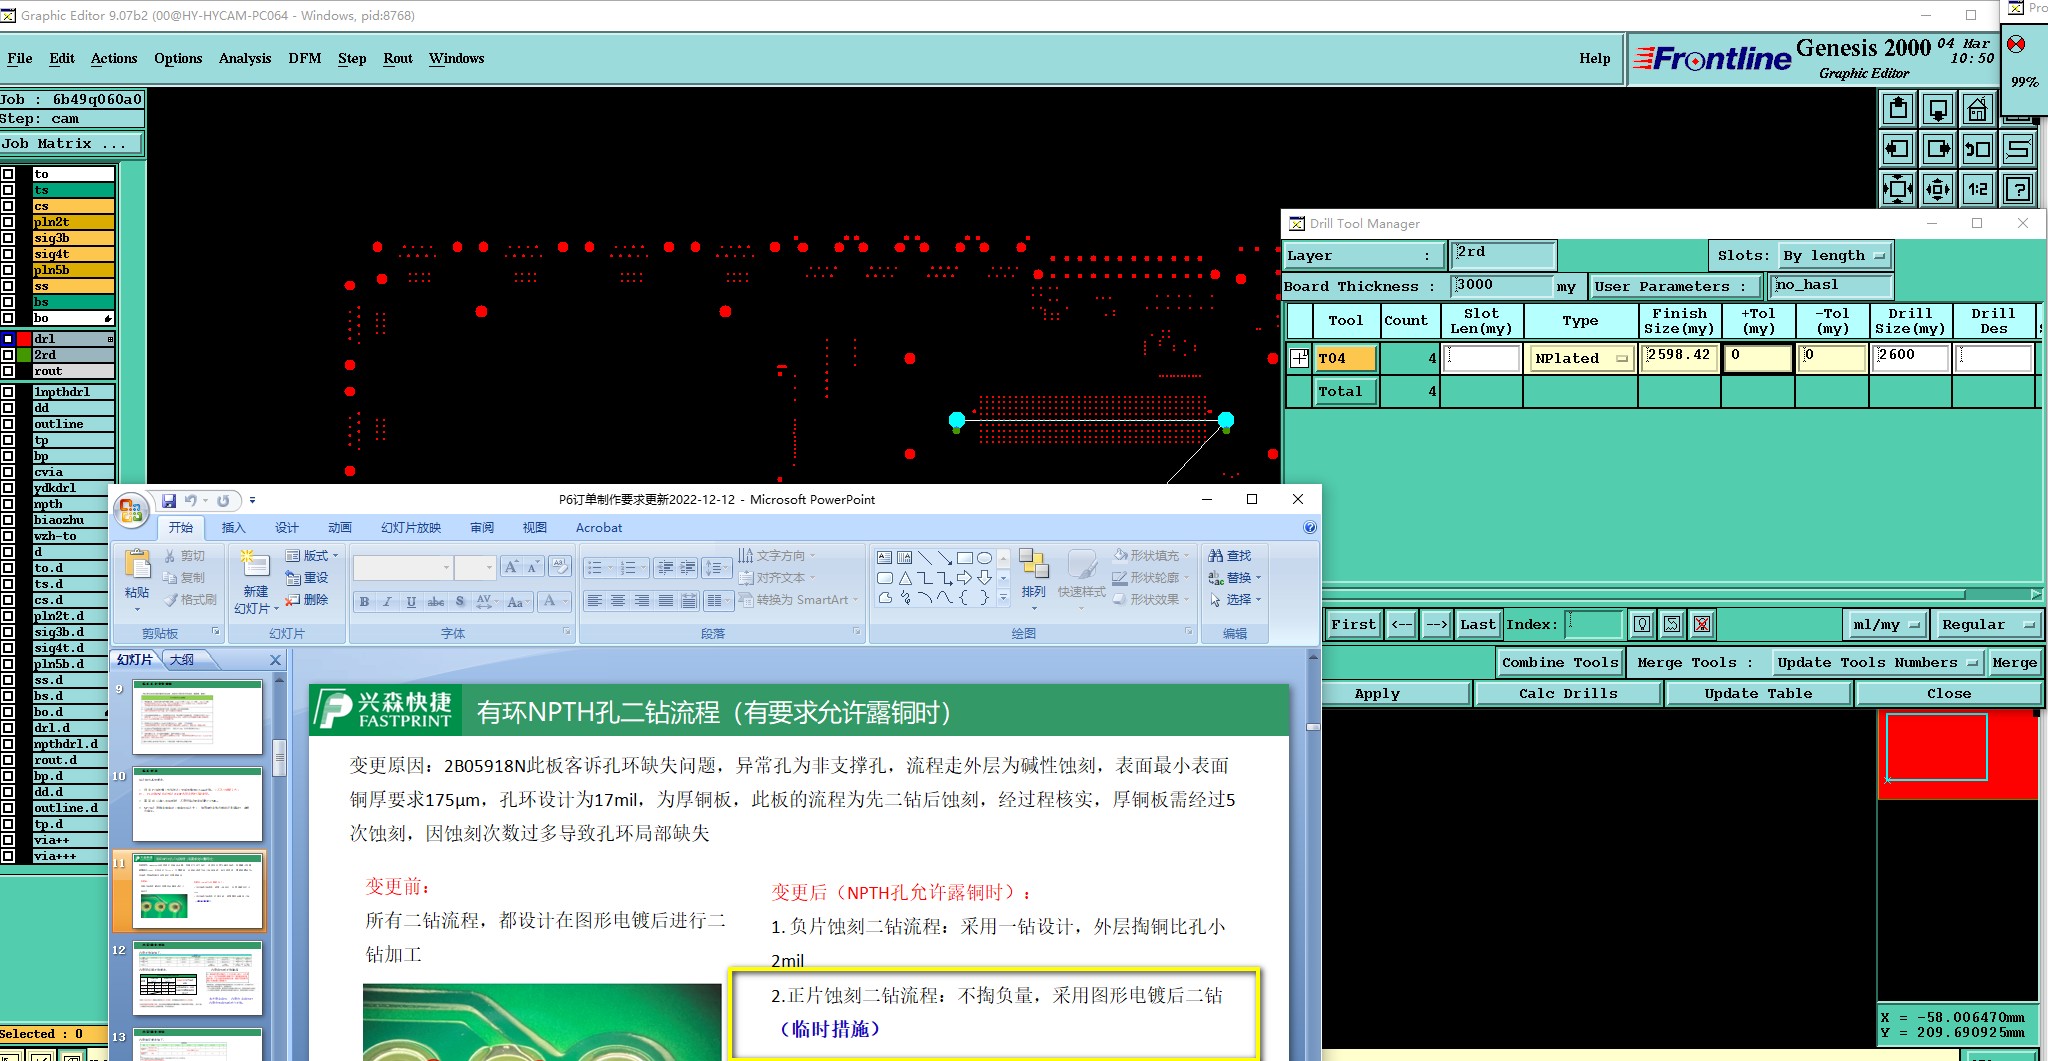
Task: Click the lightbulb highlight icon beside Index
Action: pos(1642,625)
